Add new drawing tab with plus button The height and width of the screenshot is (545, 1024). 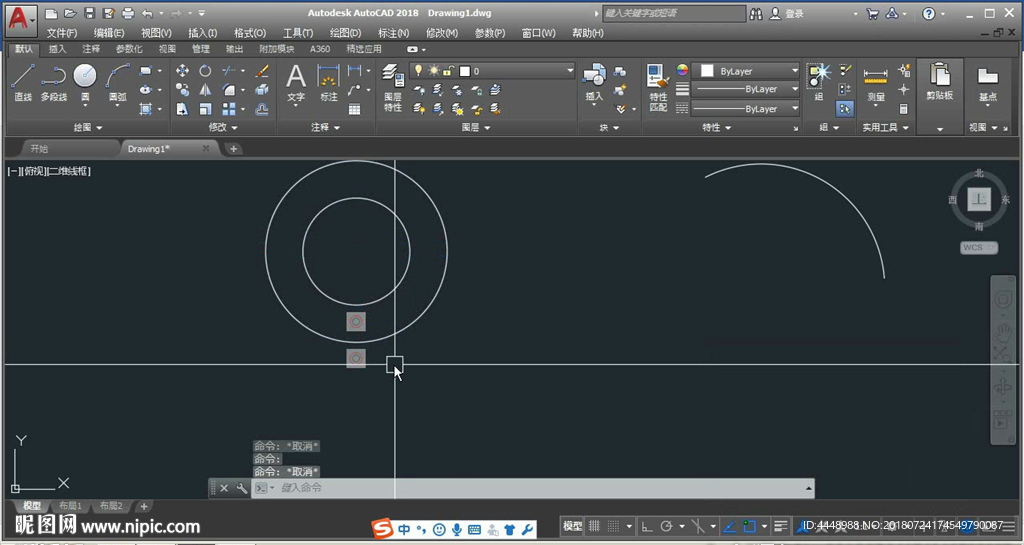[x=233, y=149]
